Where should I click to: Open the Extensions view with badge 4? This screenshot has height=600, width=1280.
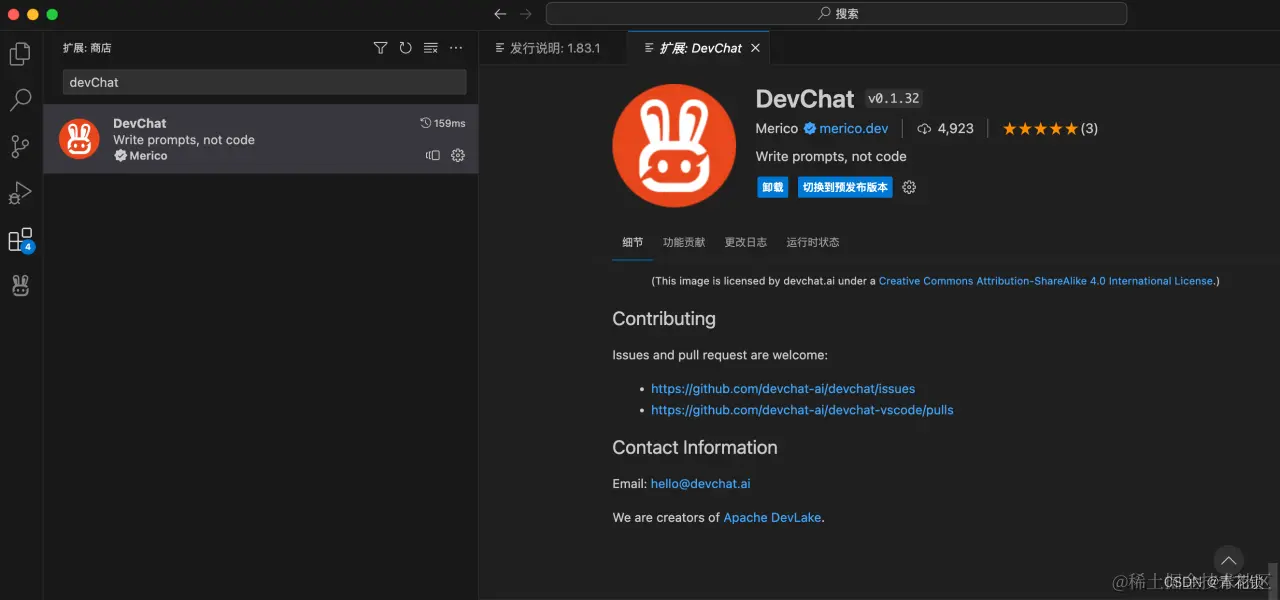pos(20,240)
